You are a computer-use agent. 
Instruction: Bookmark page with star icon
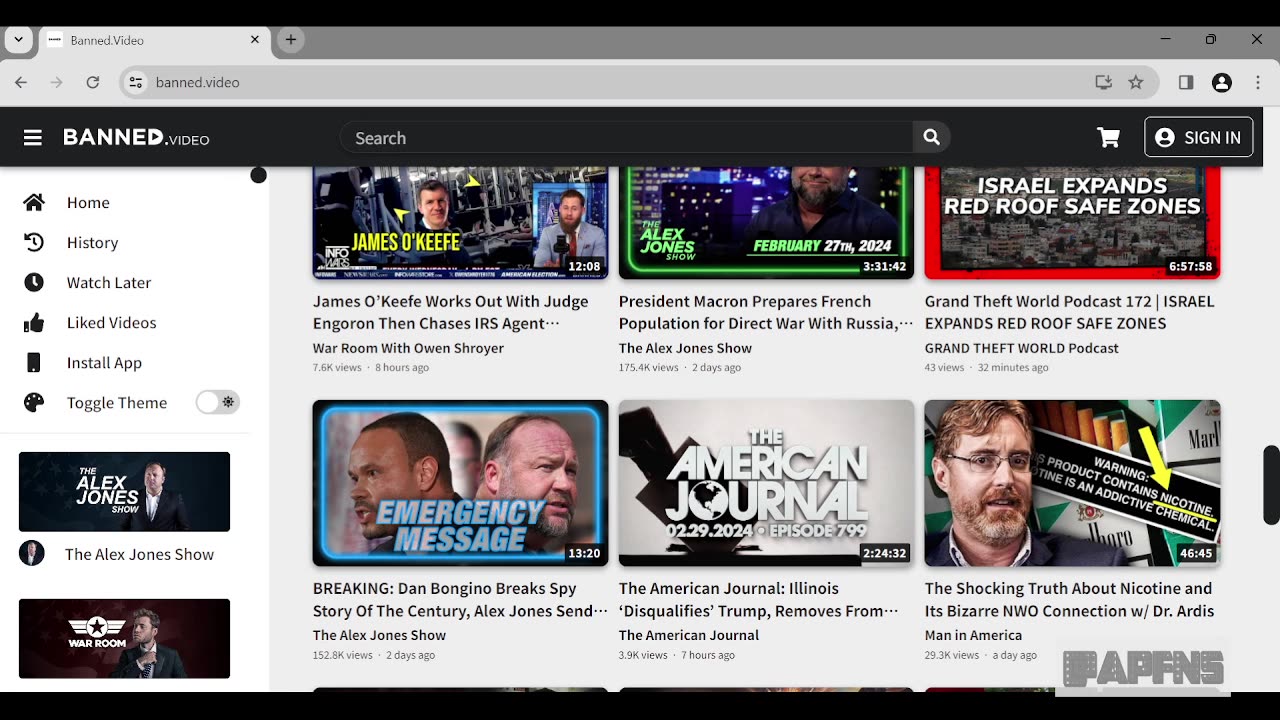pyautogui.click(x=1136, y=82)
